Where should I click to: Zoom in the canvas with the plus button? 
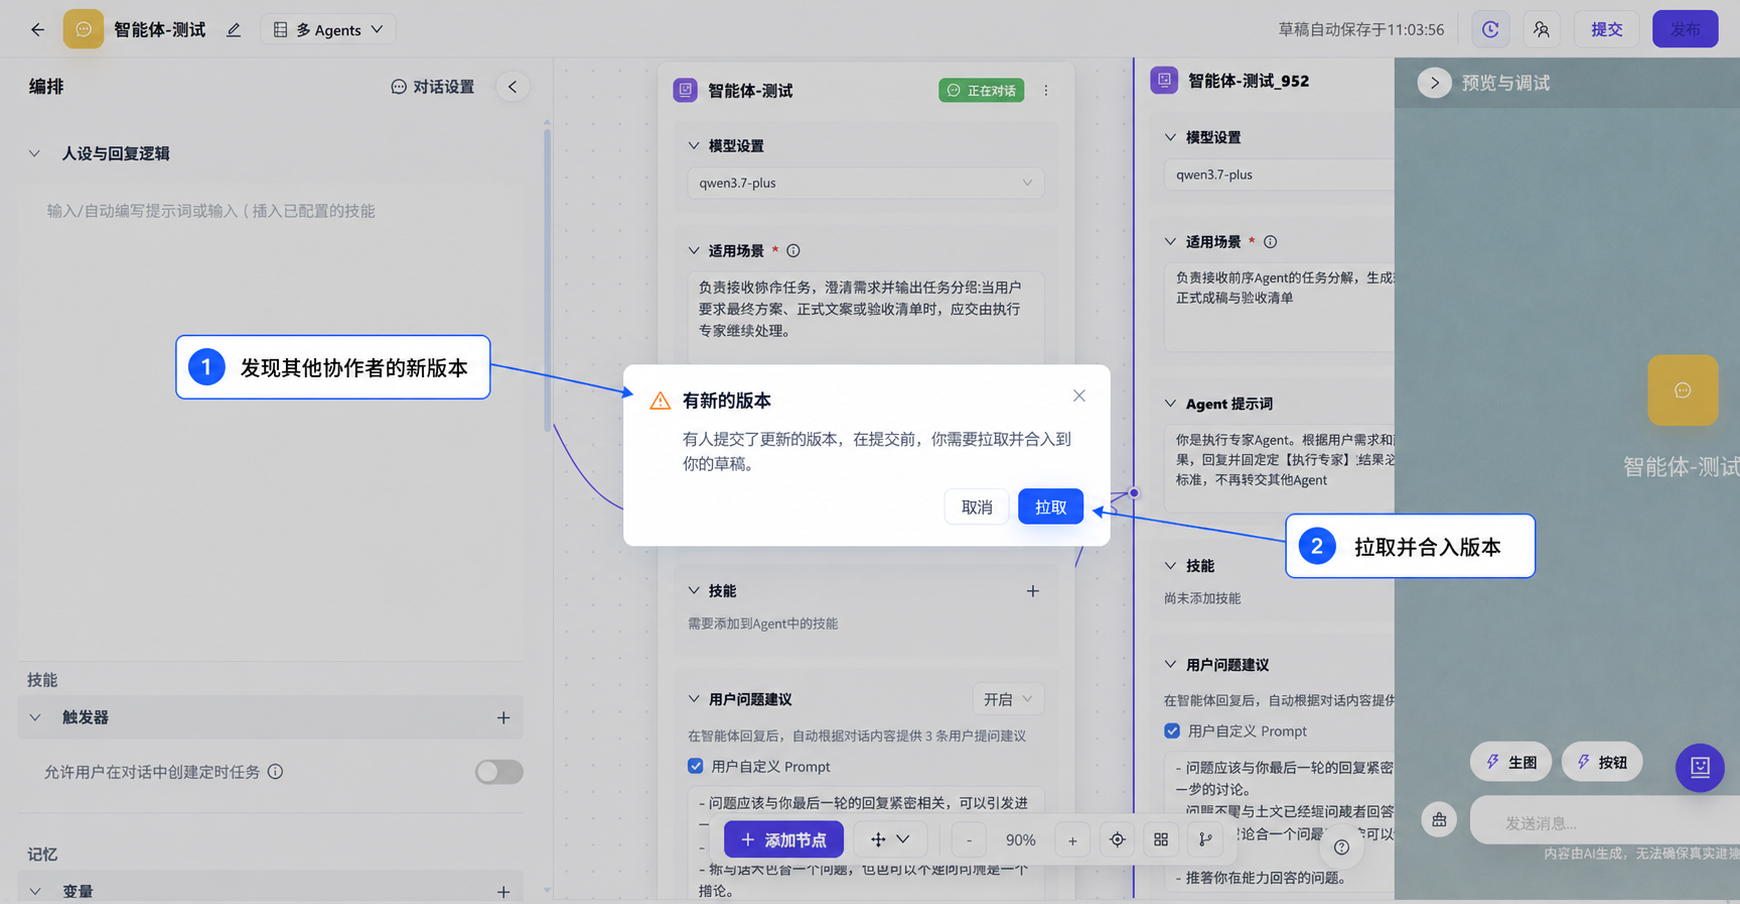pyautogui.click(x=1072, y=840)
